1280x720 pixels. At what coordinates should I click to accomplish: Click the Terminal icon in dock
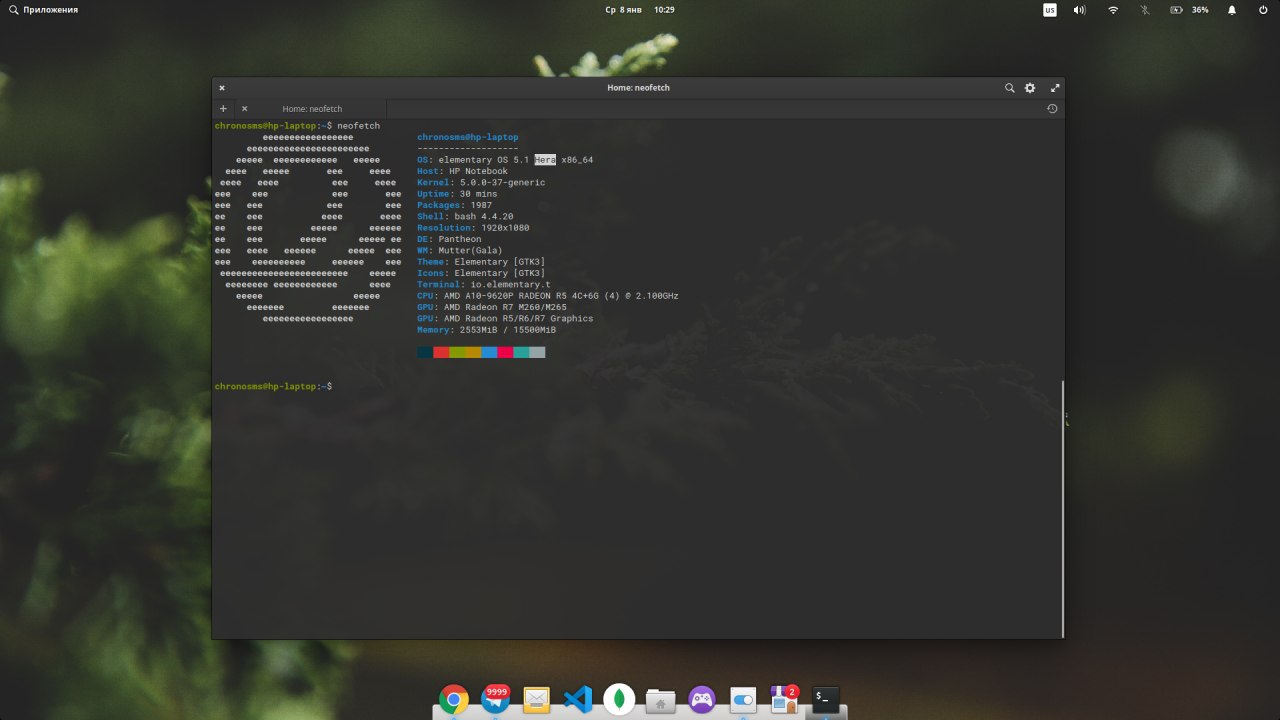(x=826, y=699)
